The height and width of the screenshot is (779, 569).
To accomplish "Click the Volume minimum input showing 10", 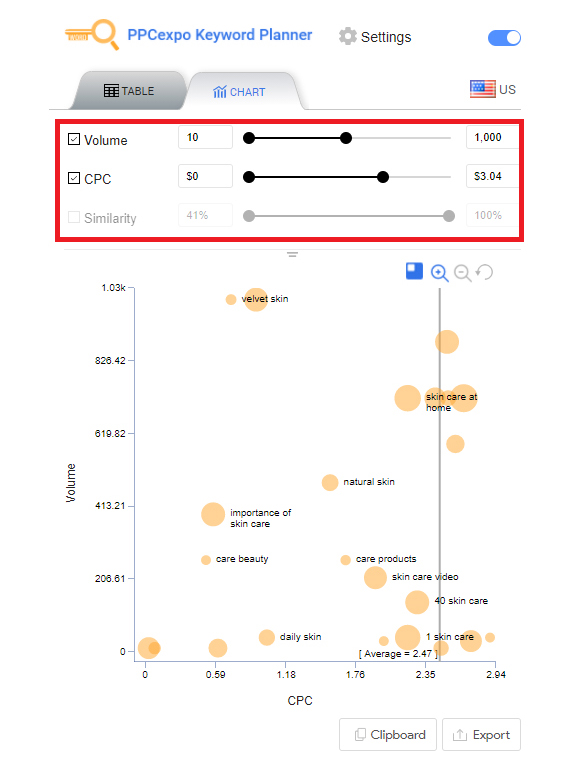I will click(x=205, y=137).
